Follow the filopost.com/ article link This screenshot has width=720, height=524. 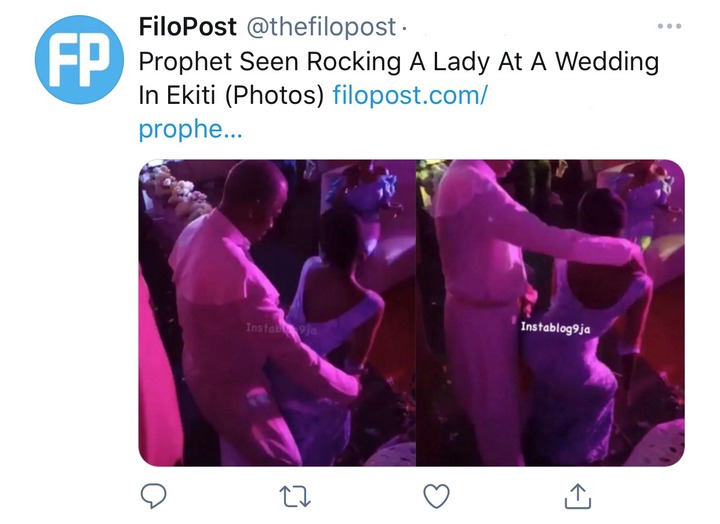(x=410, y=95)
